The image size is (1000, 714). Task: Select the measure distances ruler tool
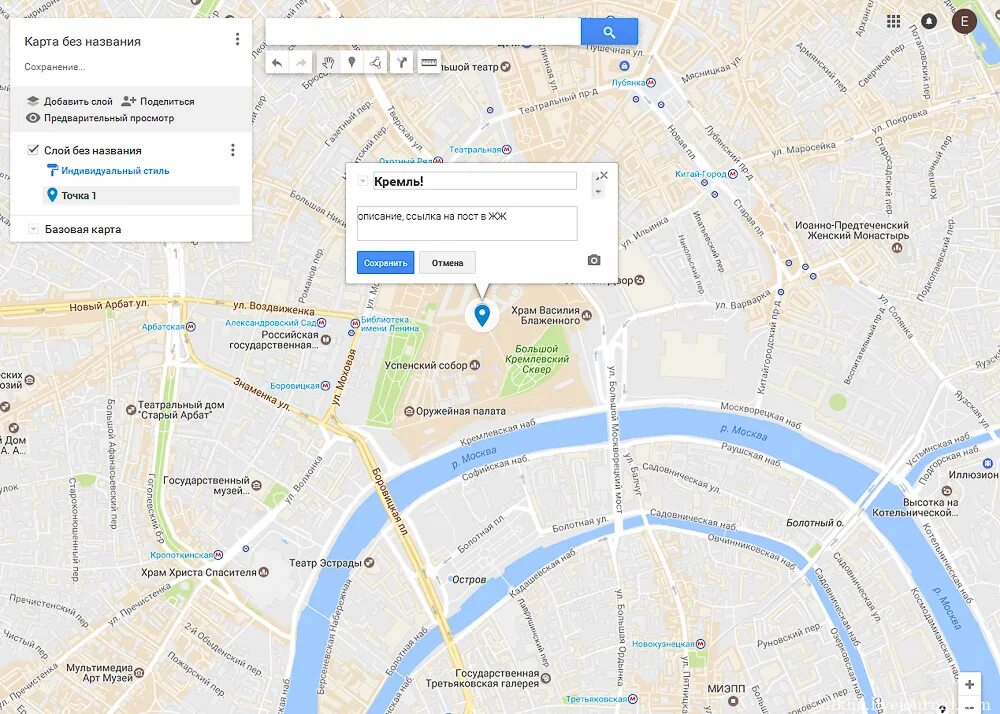pos(429,62)
